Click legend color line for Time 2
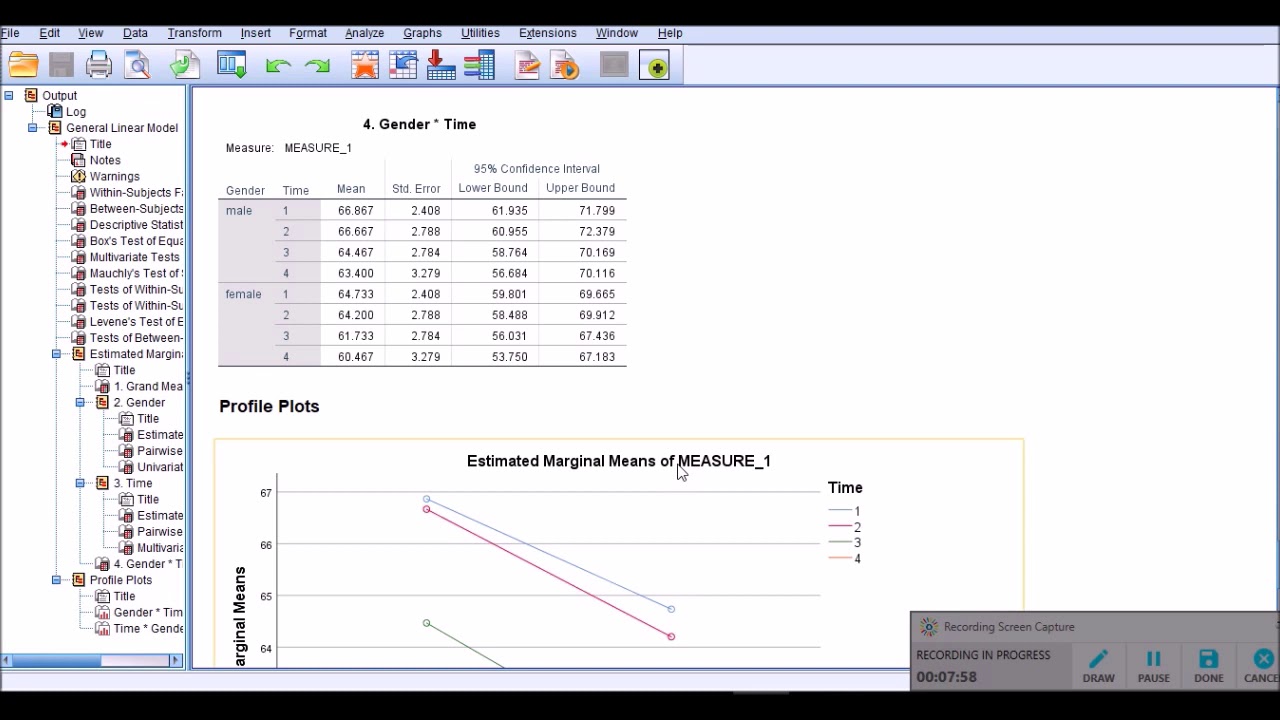1280x720 pixels. pyautogui.click(x=839, y=527)
